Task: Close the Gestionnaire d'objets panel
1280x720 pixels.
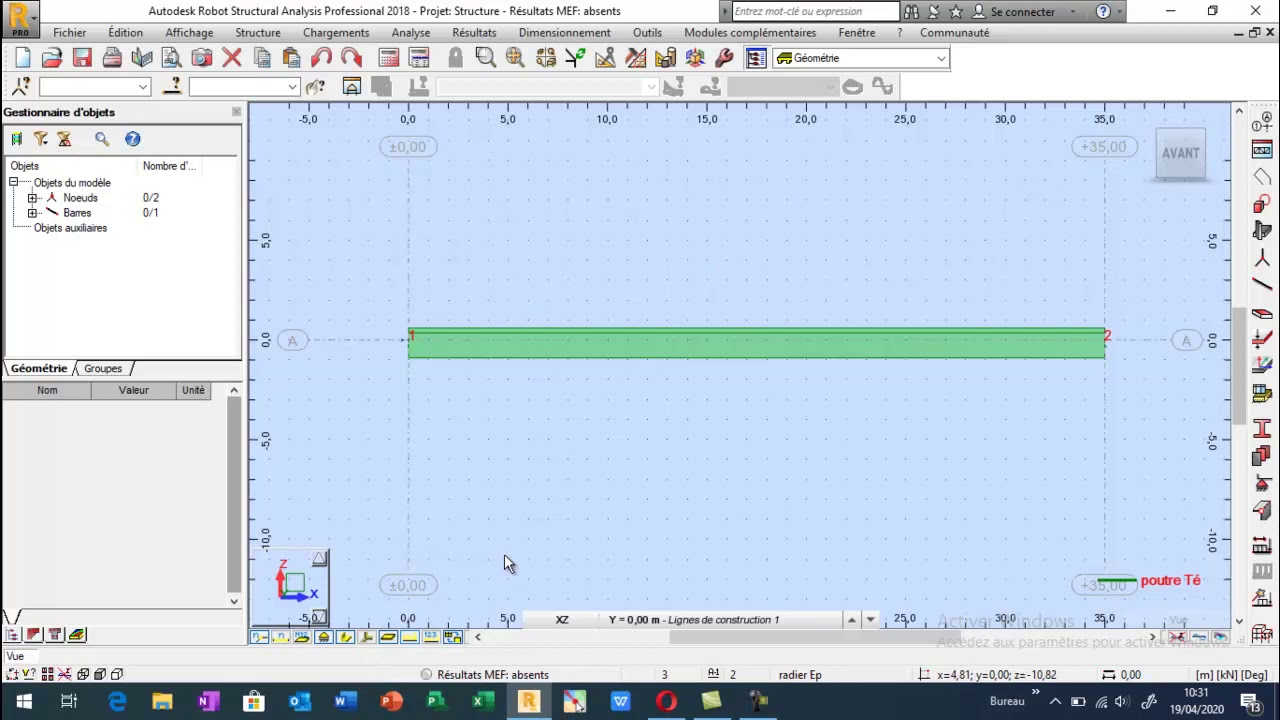Action: pos(236,112)
